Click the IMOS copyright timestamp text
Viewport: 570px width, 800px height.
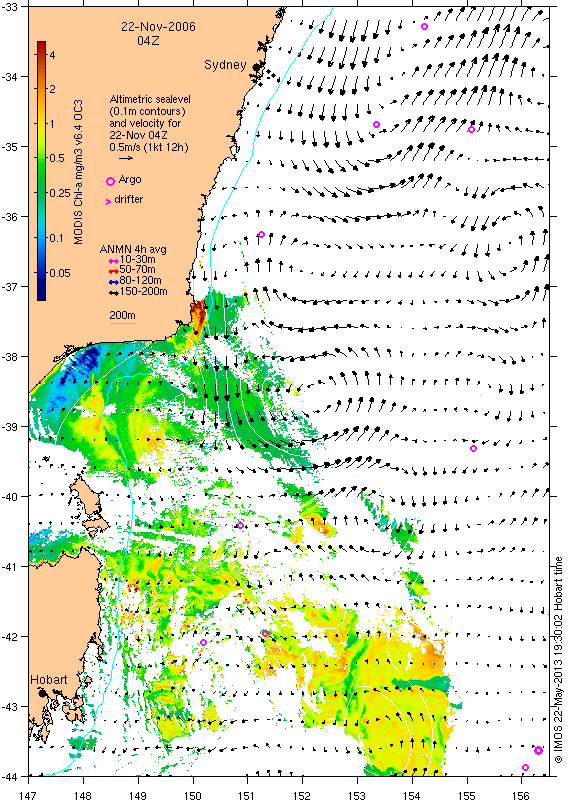click(559, 660)
